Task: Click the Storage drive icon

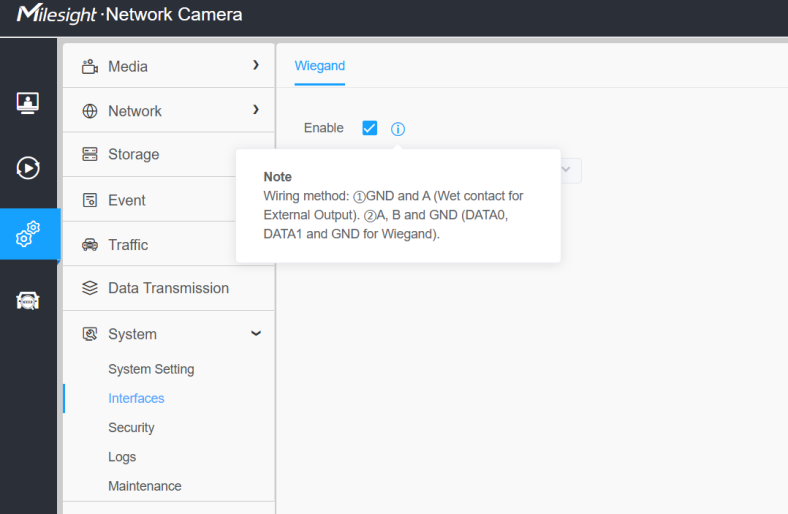Action: coord(90,154)
